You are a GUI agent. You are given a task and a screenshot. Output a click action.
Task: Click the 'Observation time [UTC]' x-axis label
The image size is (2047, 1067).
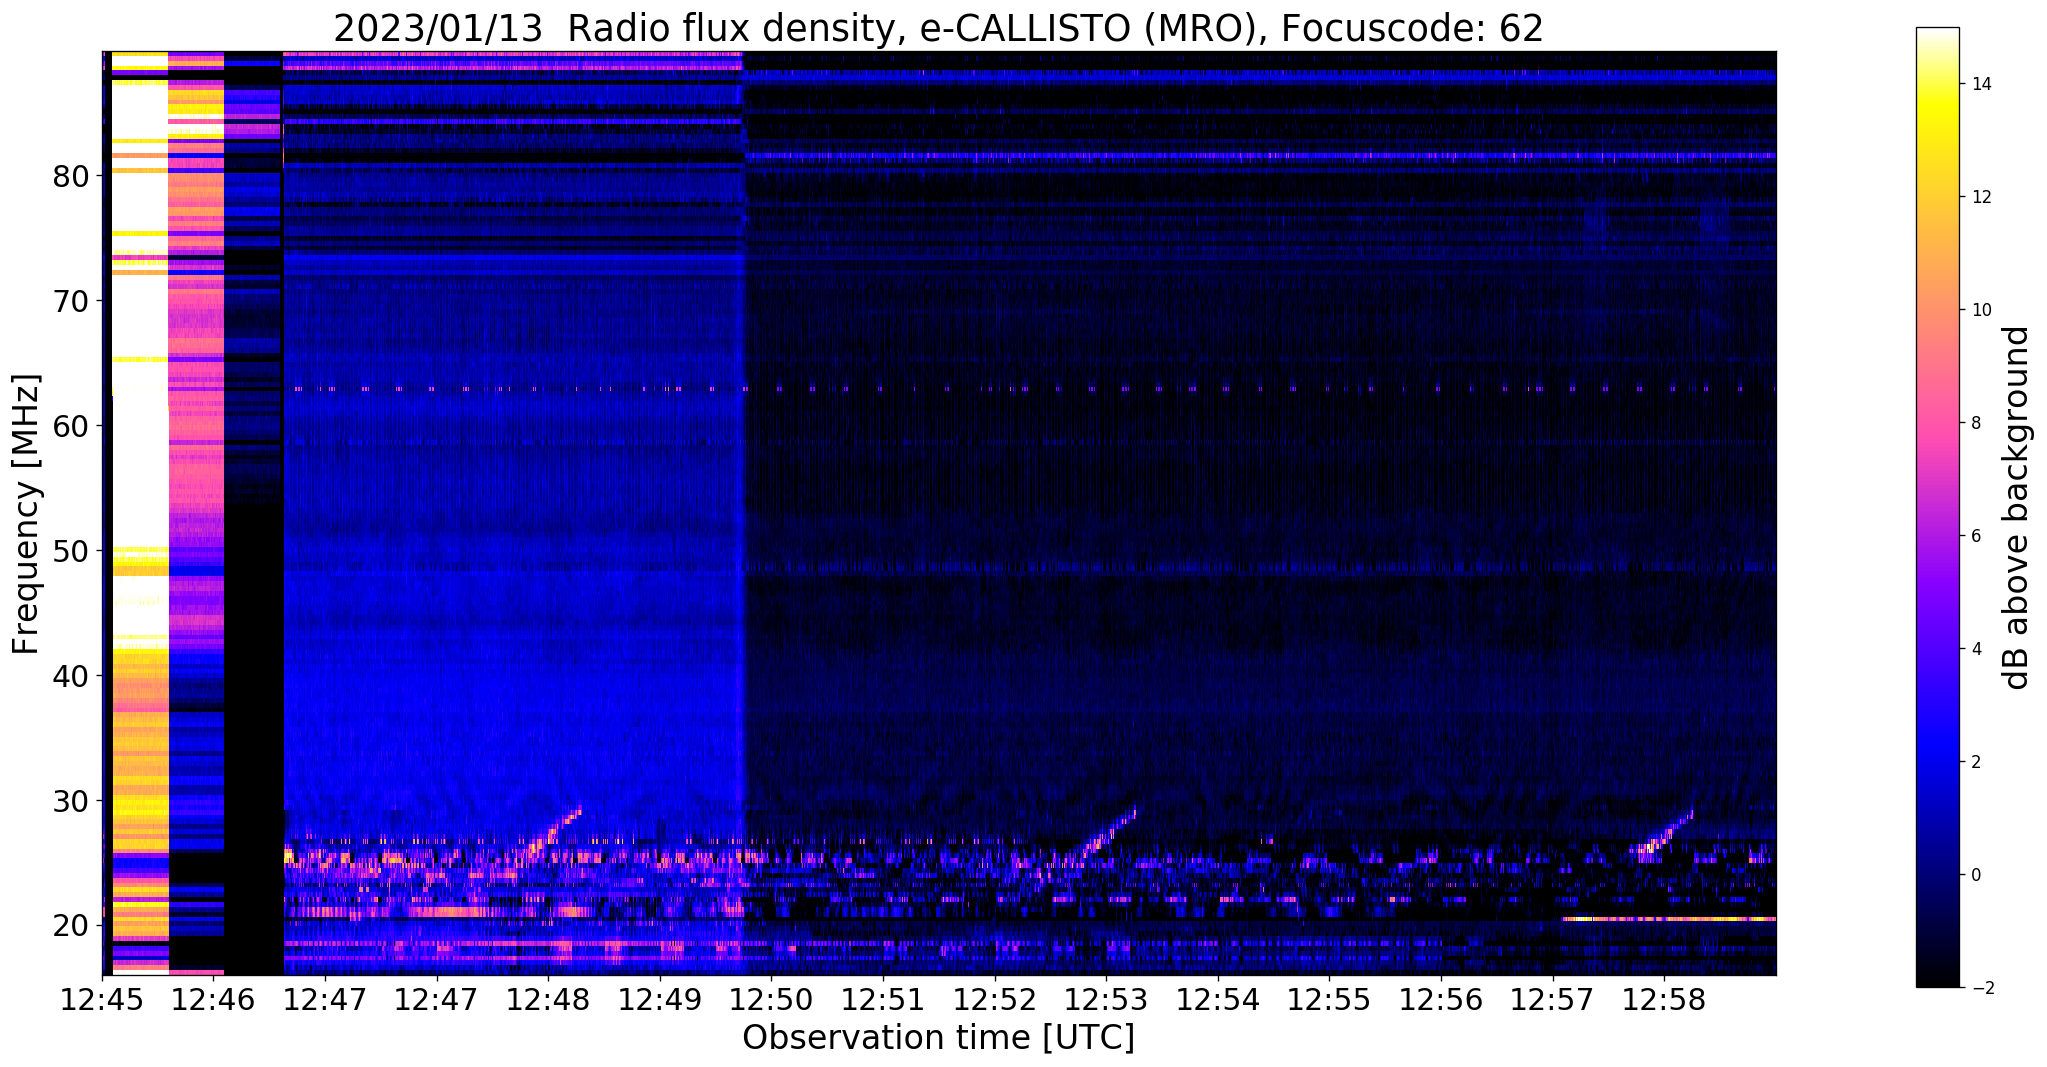[938, 1038]
